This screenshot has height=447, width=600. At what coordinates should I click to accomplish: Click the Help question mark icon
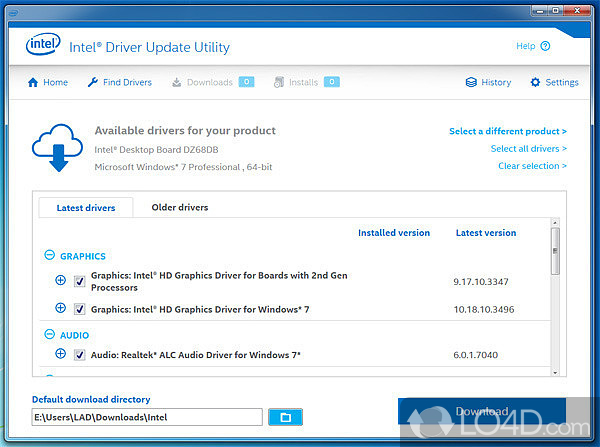pyautogui.click(x=545, y=46)
